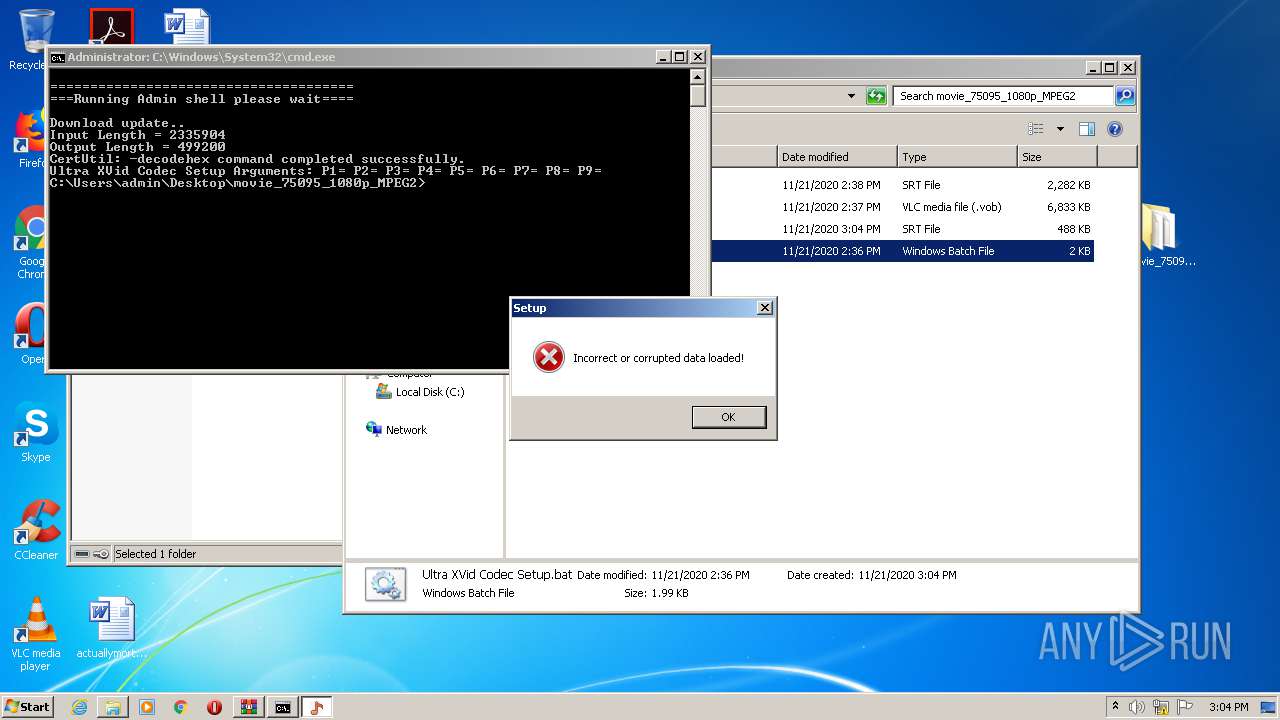
Task: Select the VLC media file (.vob) row
Action: (902, 207)
